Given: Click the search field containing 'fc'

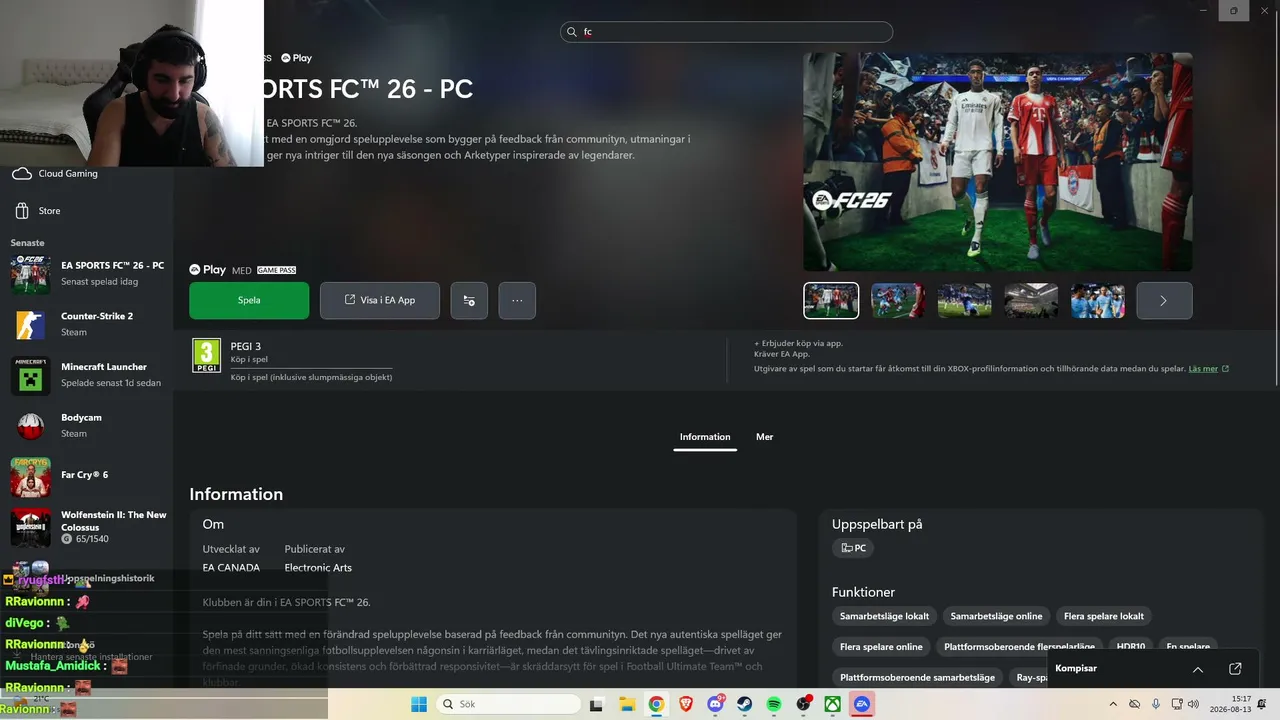Looking at the screenshot, I should [726, 32].
